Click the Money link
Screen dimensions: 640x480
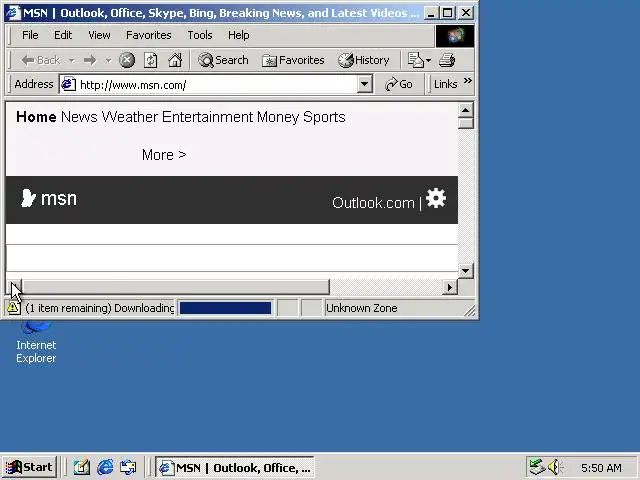pos(278,117)
